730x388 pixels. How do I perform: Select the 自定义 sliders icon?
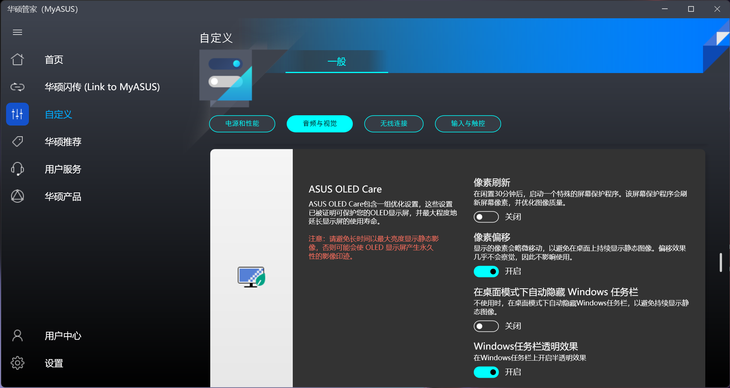point(17,114)
